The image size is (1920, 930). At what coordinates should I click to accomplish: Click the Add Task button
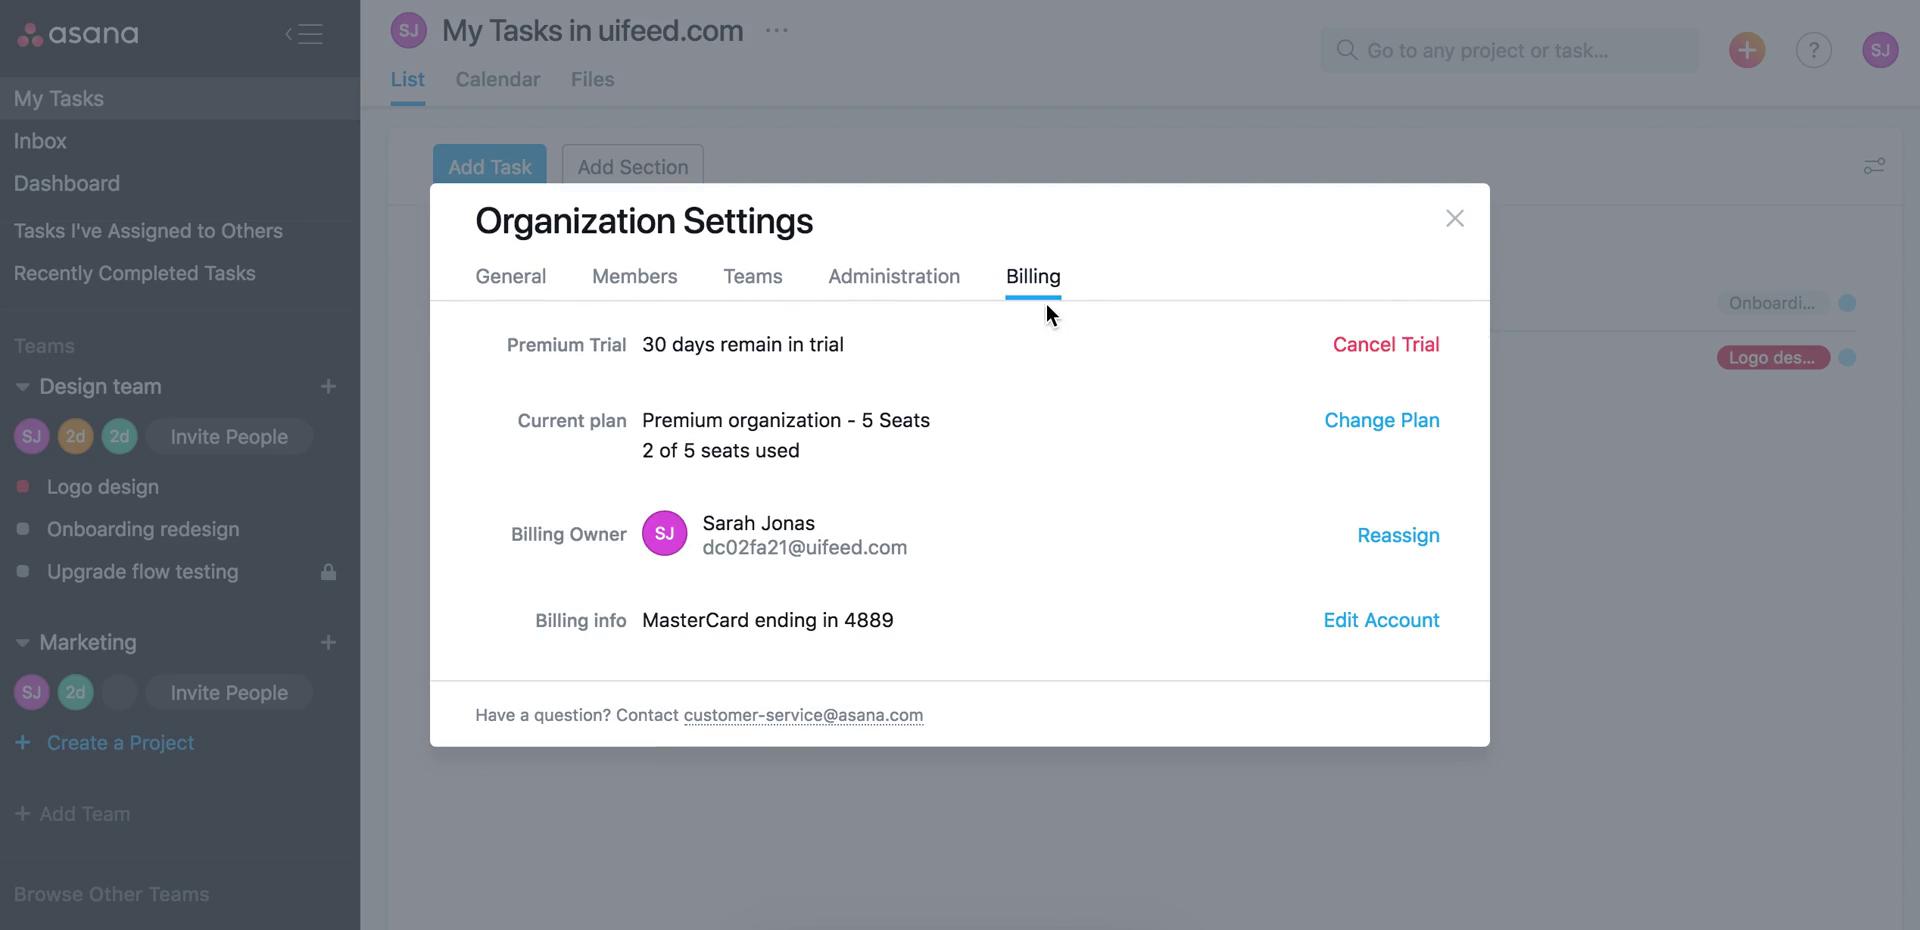[489, 167]
